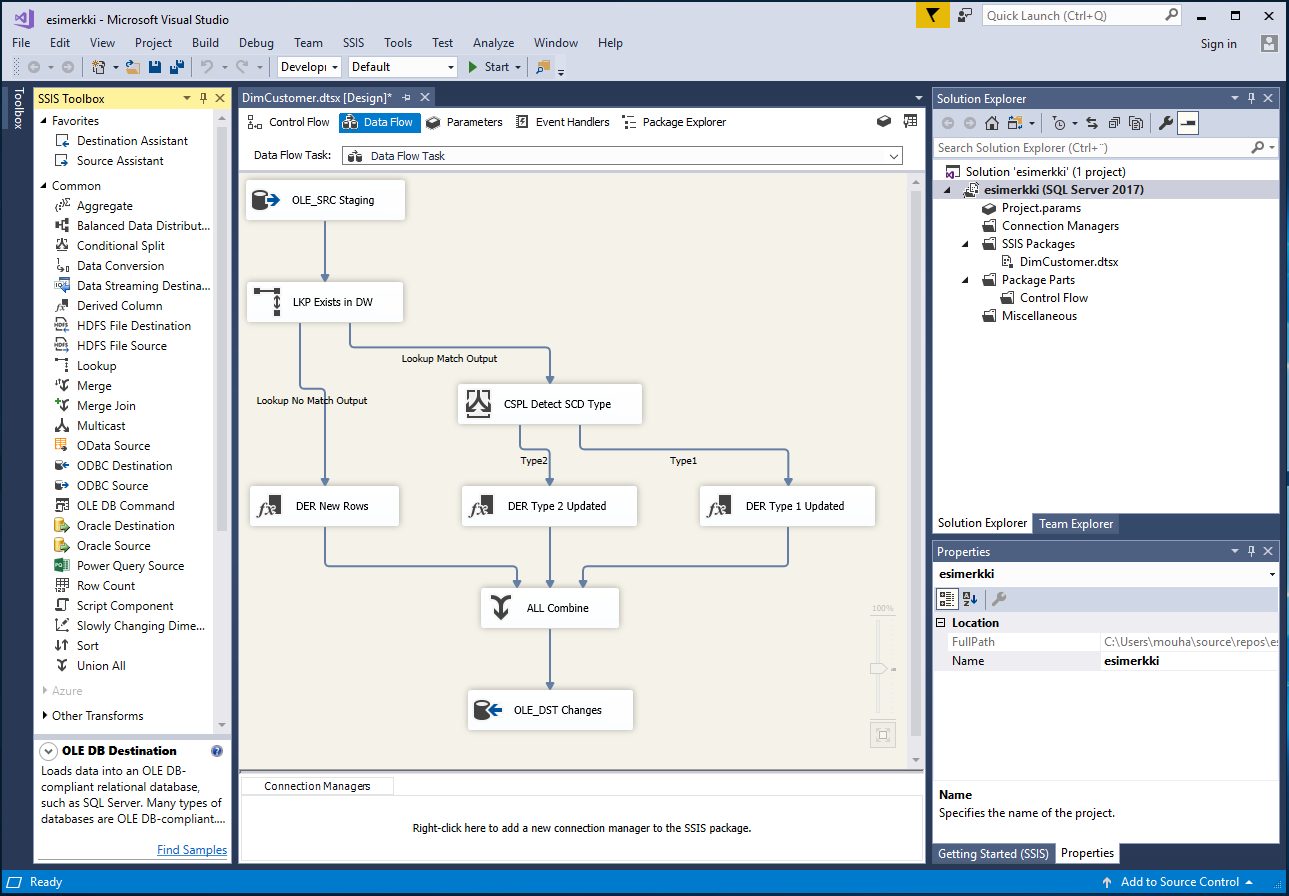Switch to the Package Explorer tab
Image resolution: width=1289 pixels, height=896 pixels.
[x=674, y=122]
